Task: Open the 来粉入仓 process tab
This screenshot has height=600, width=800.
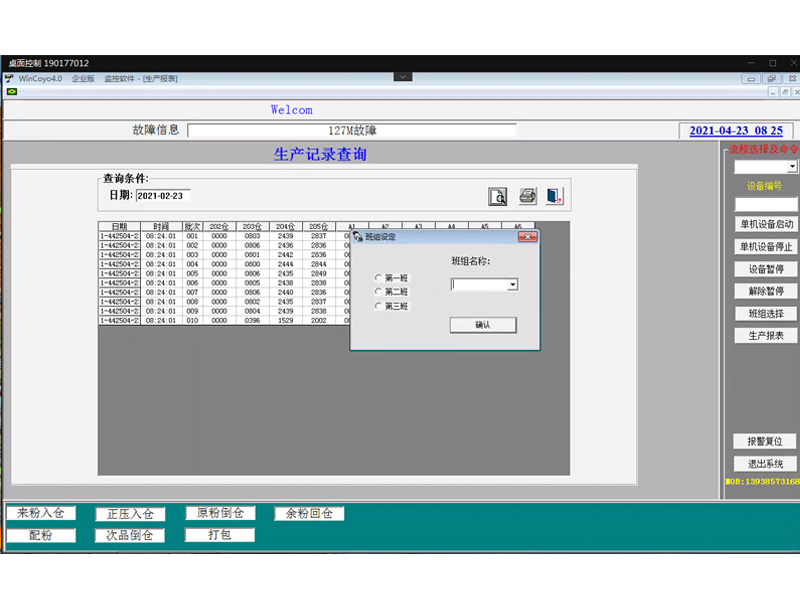Action: click(x=41, y=513)
